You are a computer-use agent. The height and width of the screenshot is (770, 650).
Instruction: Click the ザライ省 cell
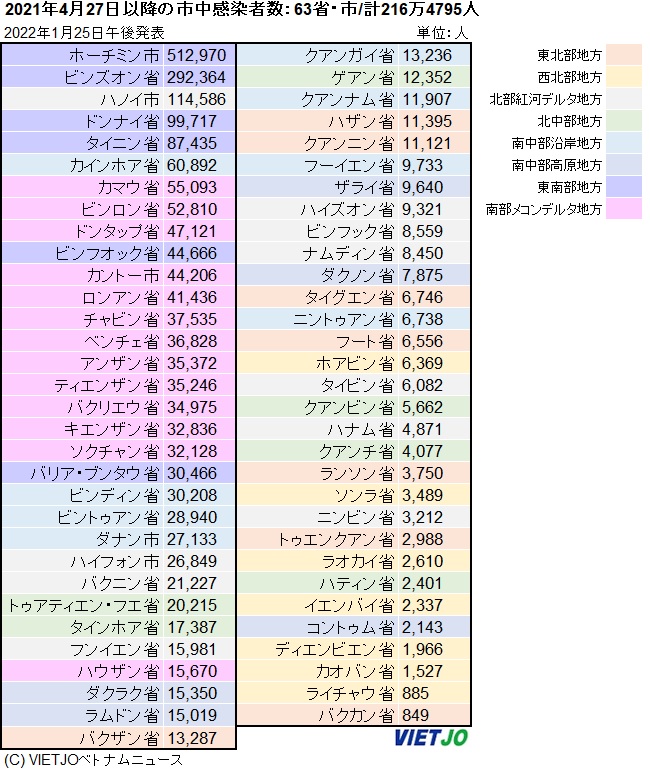pyautogui.click(x=318, y=187)
